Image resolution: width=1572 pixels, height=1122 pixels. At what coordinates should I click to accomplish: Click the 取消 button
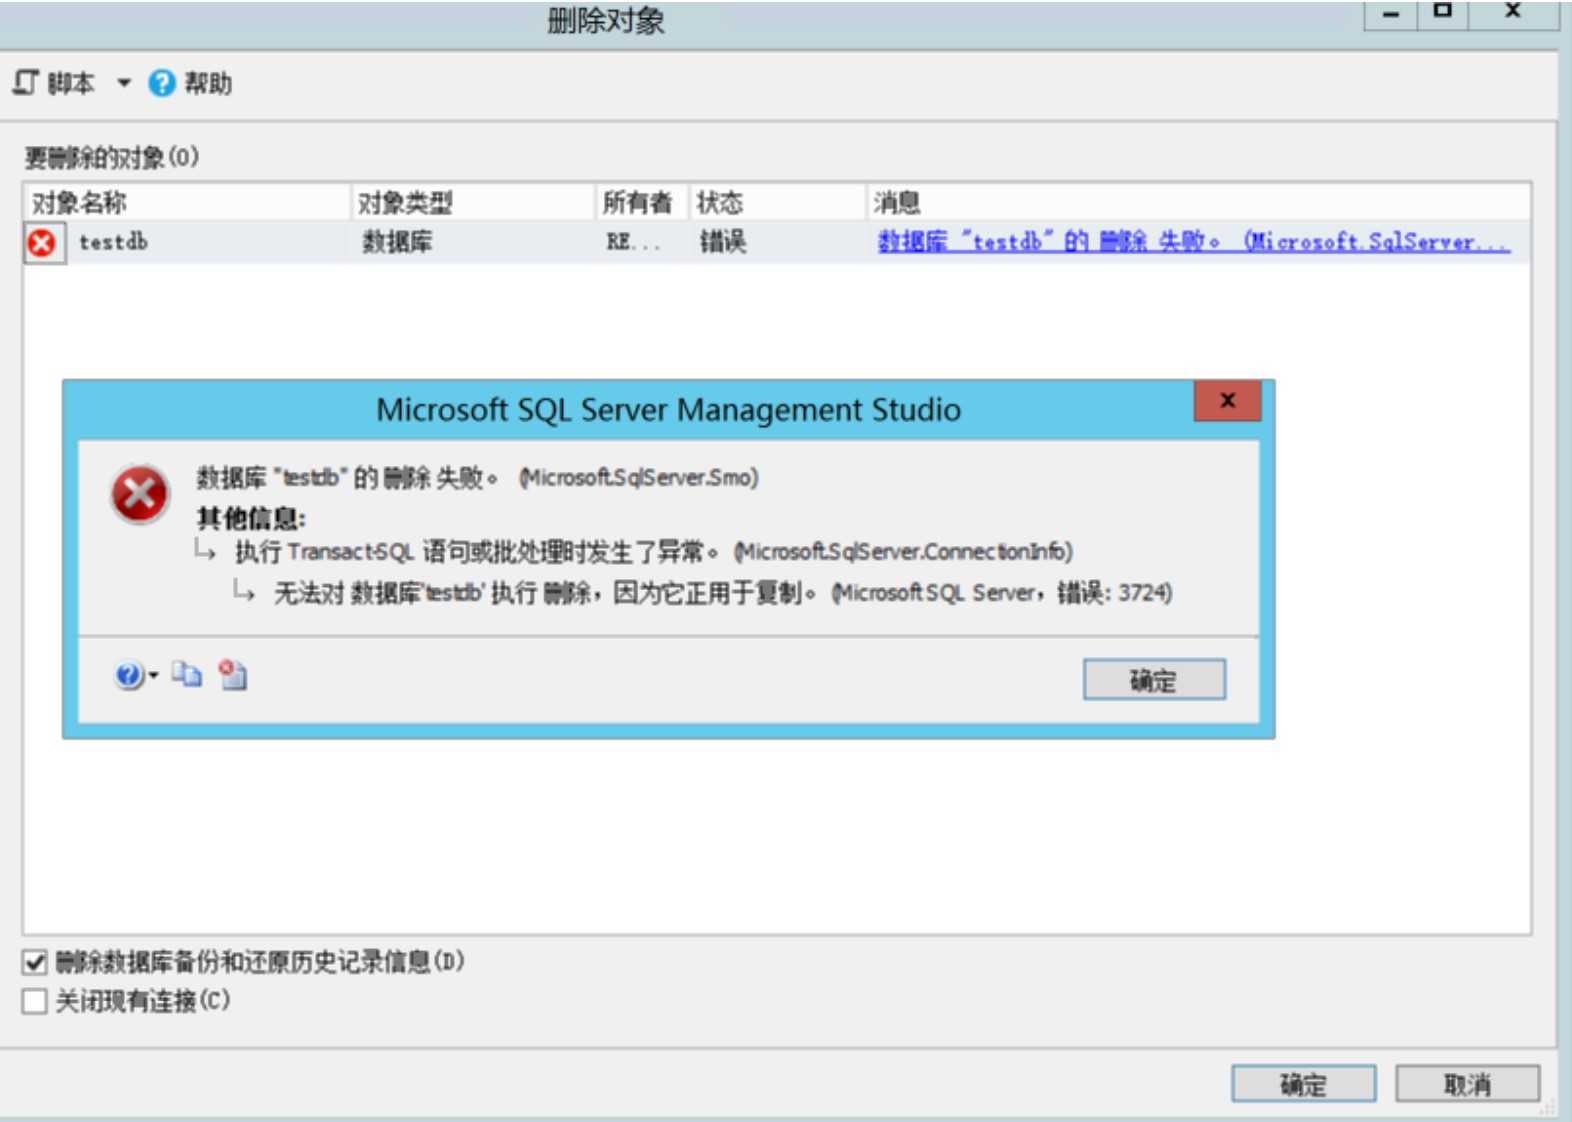(1467, 1084)
